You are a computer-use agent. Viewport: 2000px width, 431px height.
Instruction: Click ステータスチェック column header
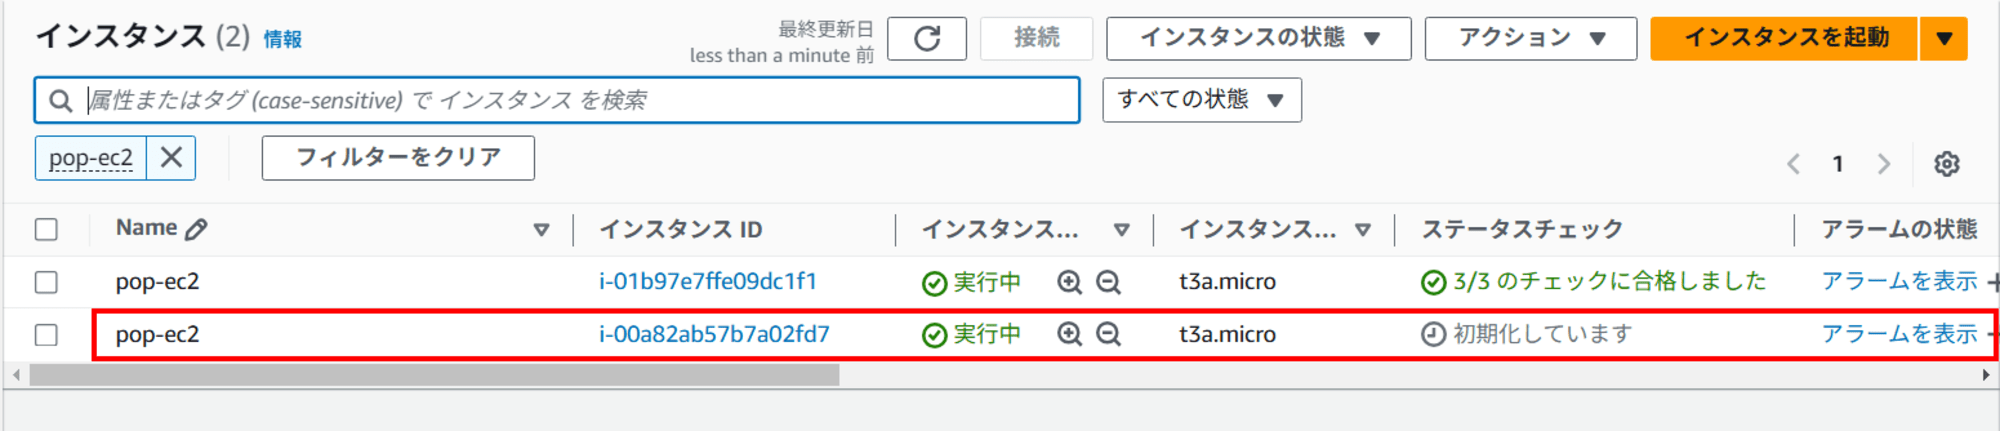1522,229
